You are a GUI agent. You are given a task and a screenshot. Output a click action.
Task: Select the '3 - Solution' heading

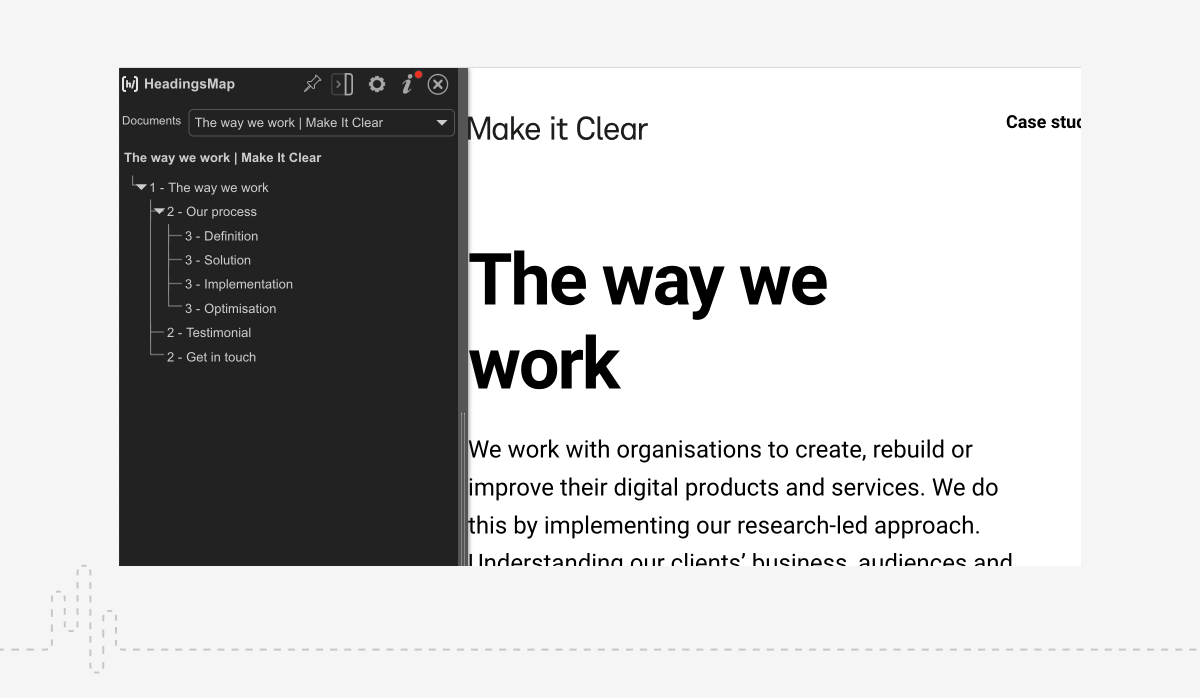pos(217,260)
